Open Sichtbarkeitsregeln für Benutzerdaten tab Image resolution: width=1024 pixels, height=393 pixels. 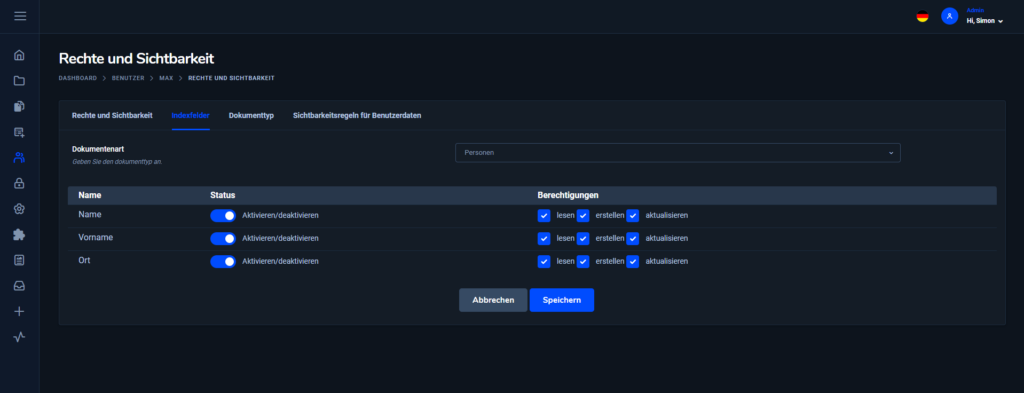pyautogui.click(x=357, y=116)
